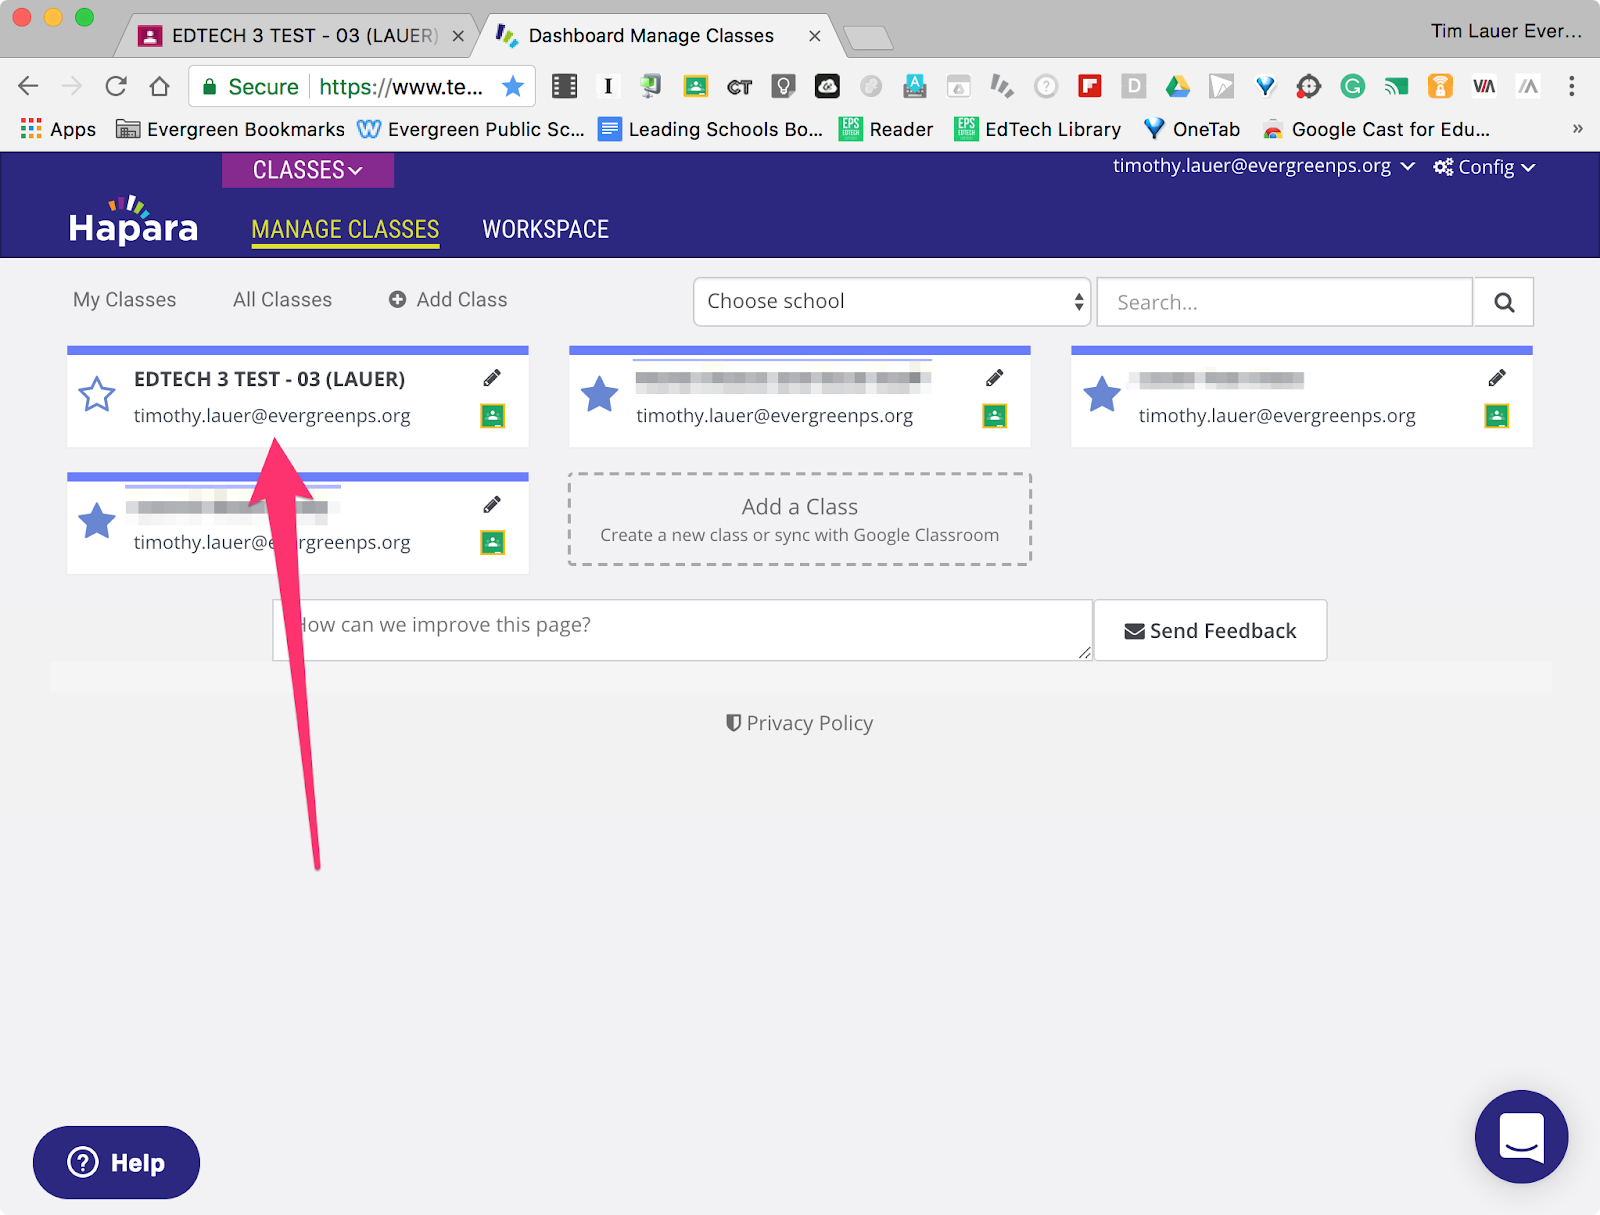The height and width of the screenshot is (1215, 1600).
Task: Open the Chrome three-dot menu
Action: (x=1572, y=86)
